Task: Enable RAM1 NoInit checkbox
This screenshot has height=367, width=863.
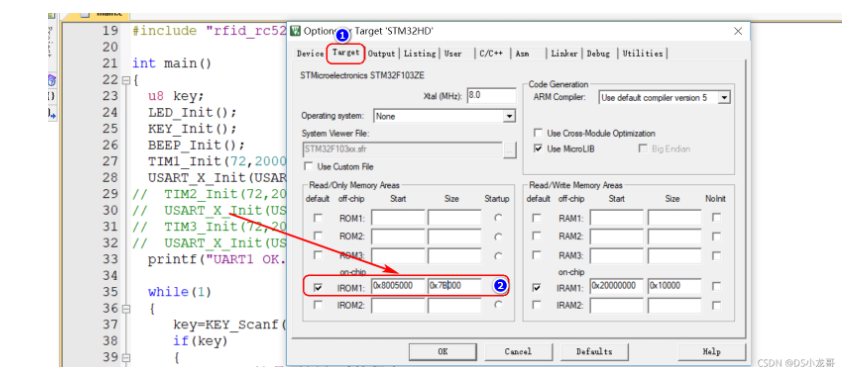Action: [x=716, y=218]
